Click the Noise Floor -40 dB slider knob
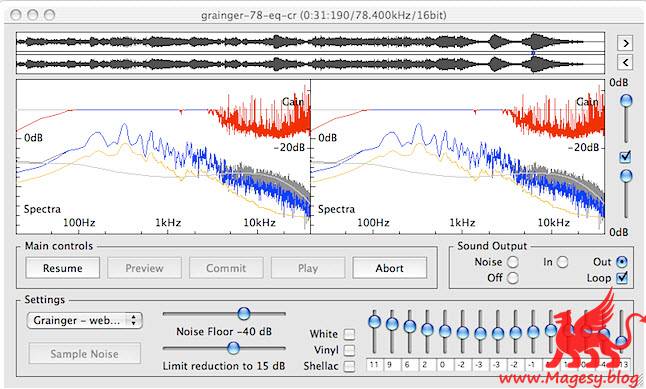The width and height of the screenshot is (646, 389). pyautogui.click(x=244, y=314)
